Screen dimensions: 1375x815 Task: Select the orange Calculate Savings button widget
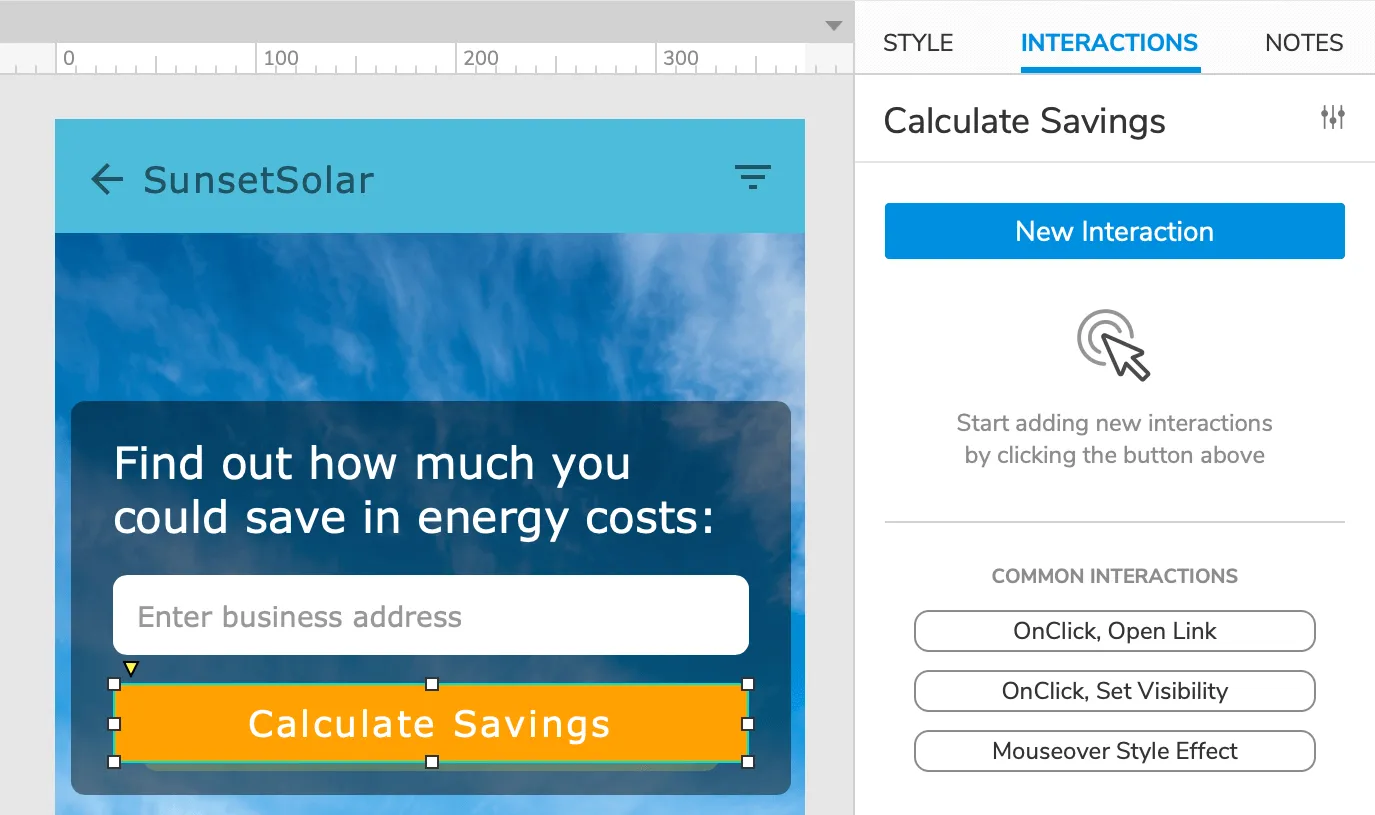[430, 723]
